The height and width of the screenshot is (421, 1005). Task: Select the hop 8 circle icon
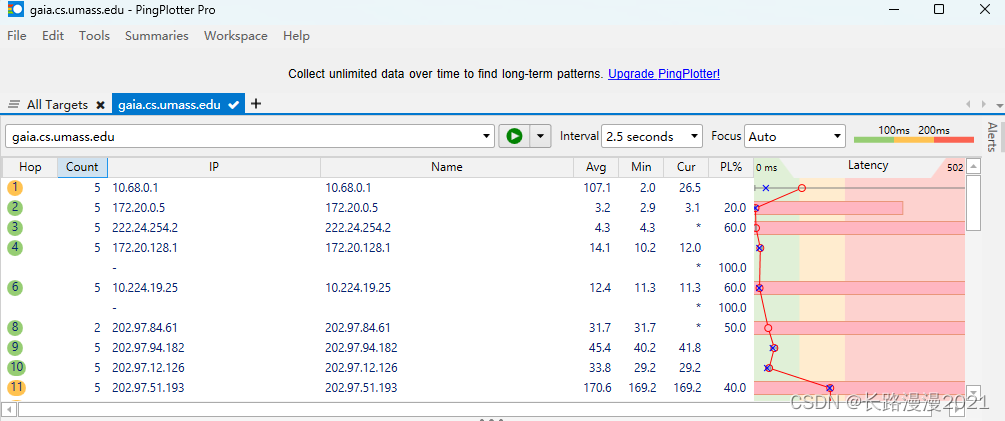(15, 327)
